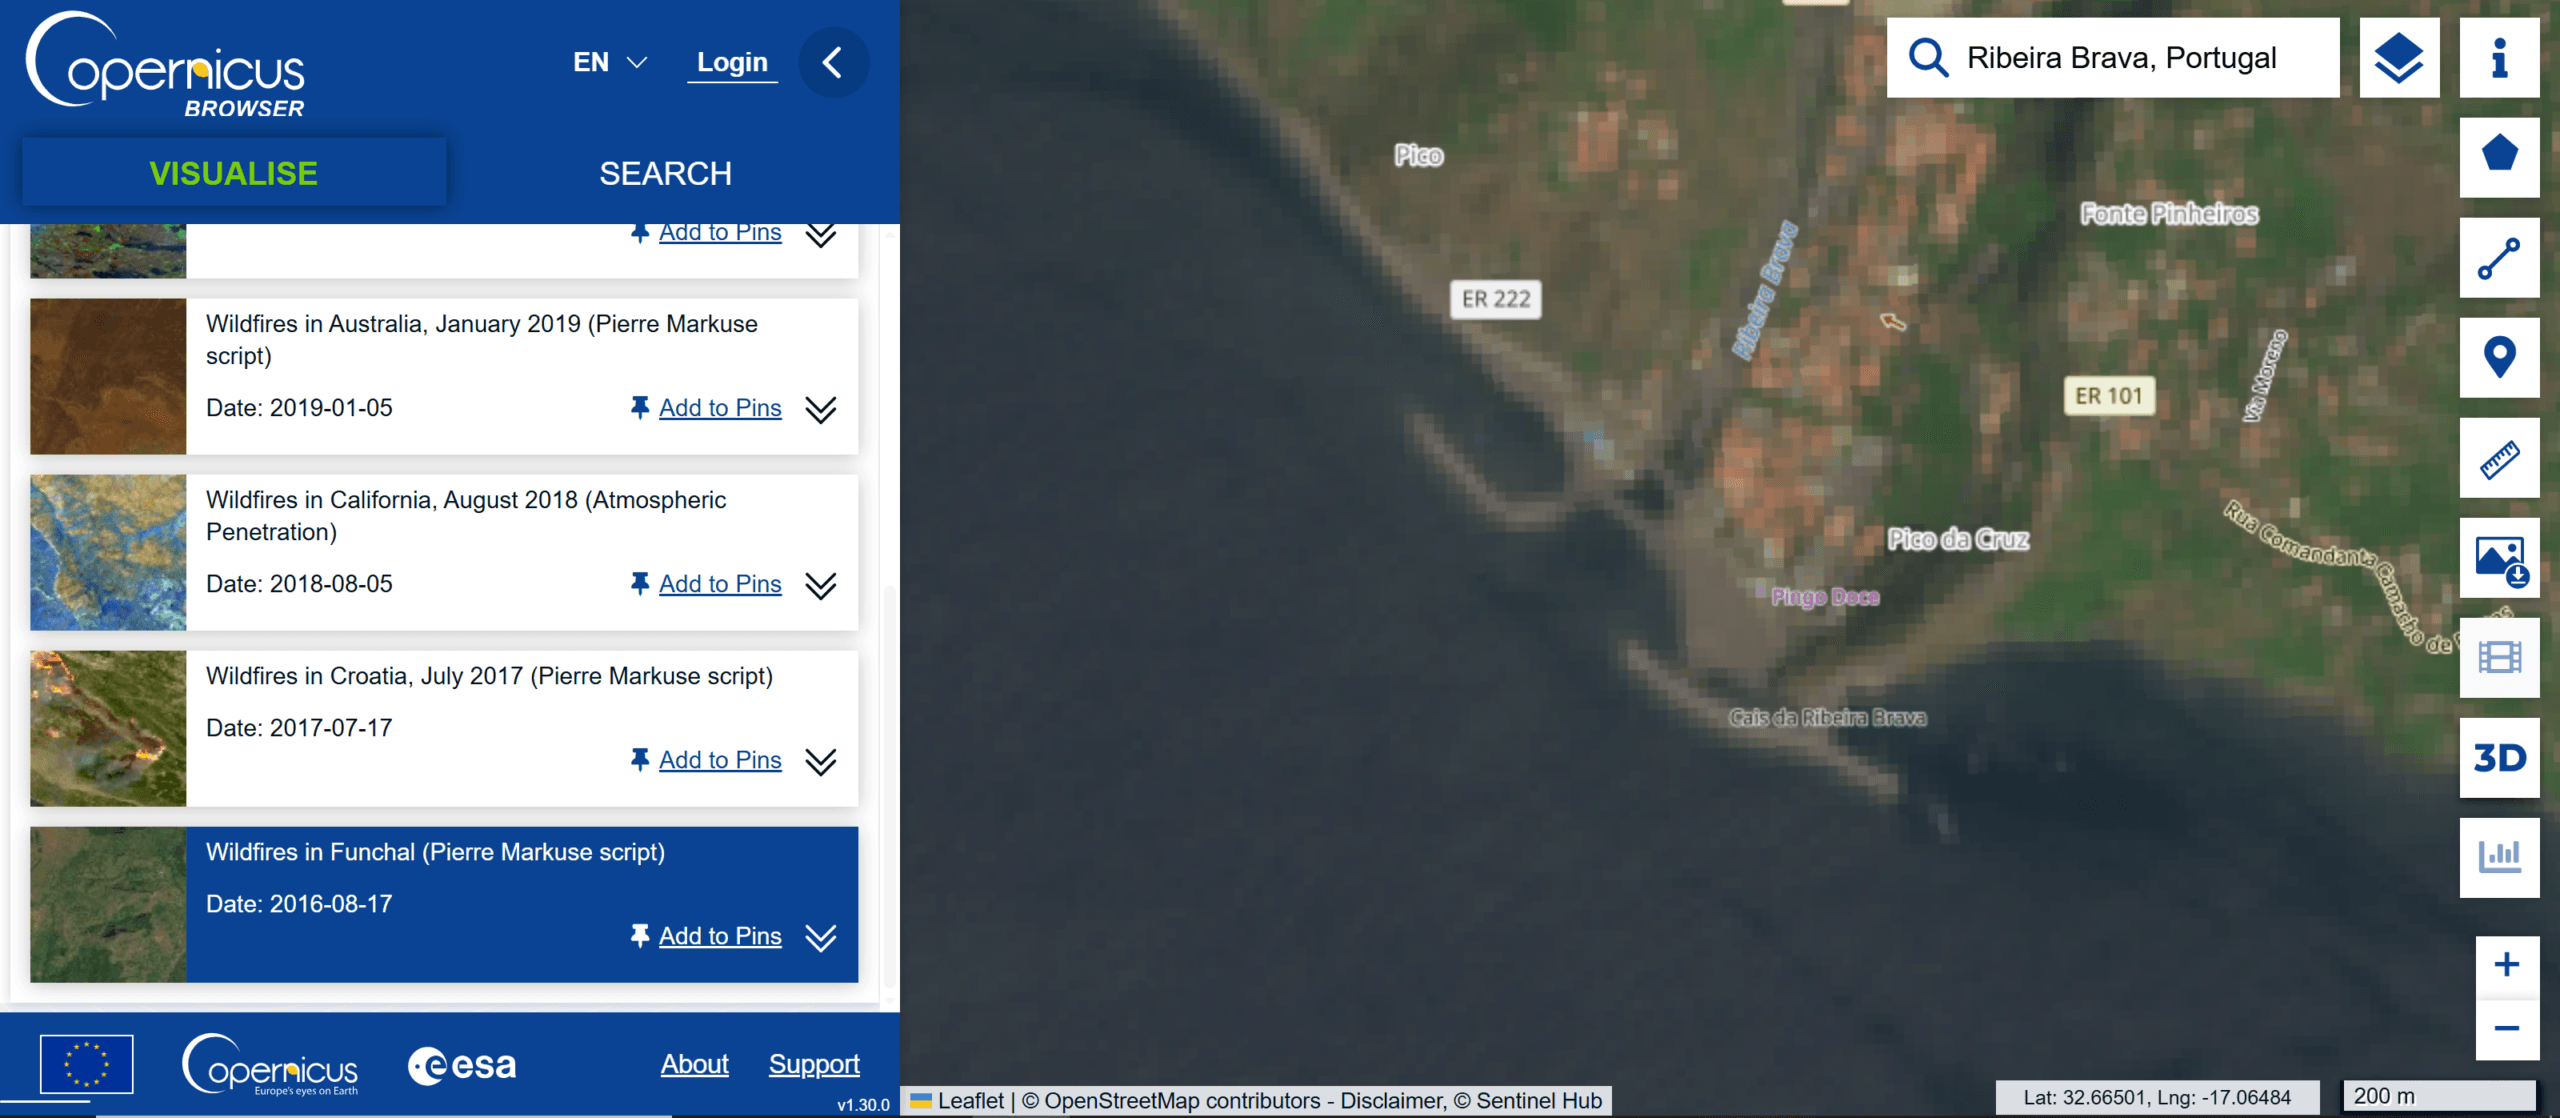The width and height of the screenshot is (2560, 1118).
Task: Expand the Wildfires in Croatia entry details
Action: [821, 761]
